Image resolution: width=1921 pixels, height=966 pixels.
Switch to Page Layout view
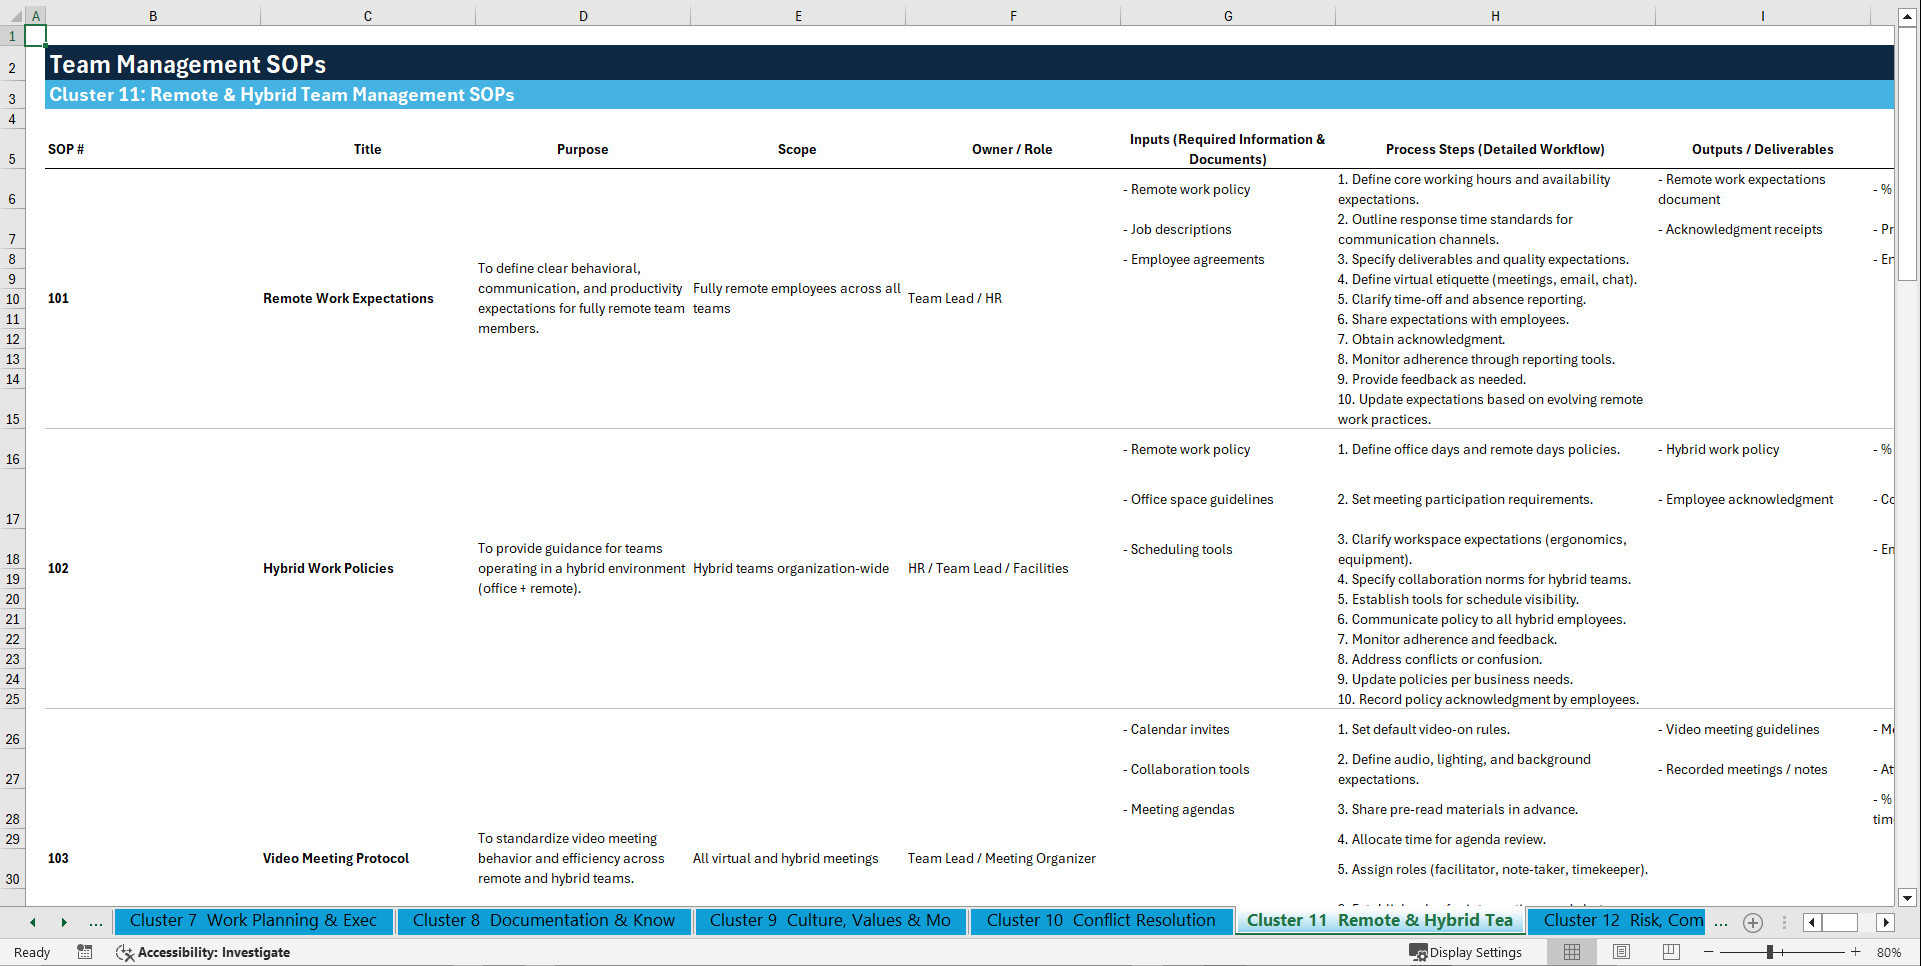coord(1621,952)
